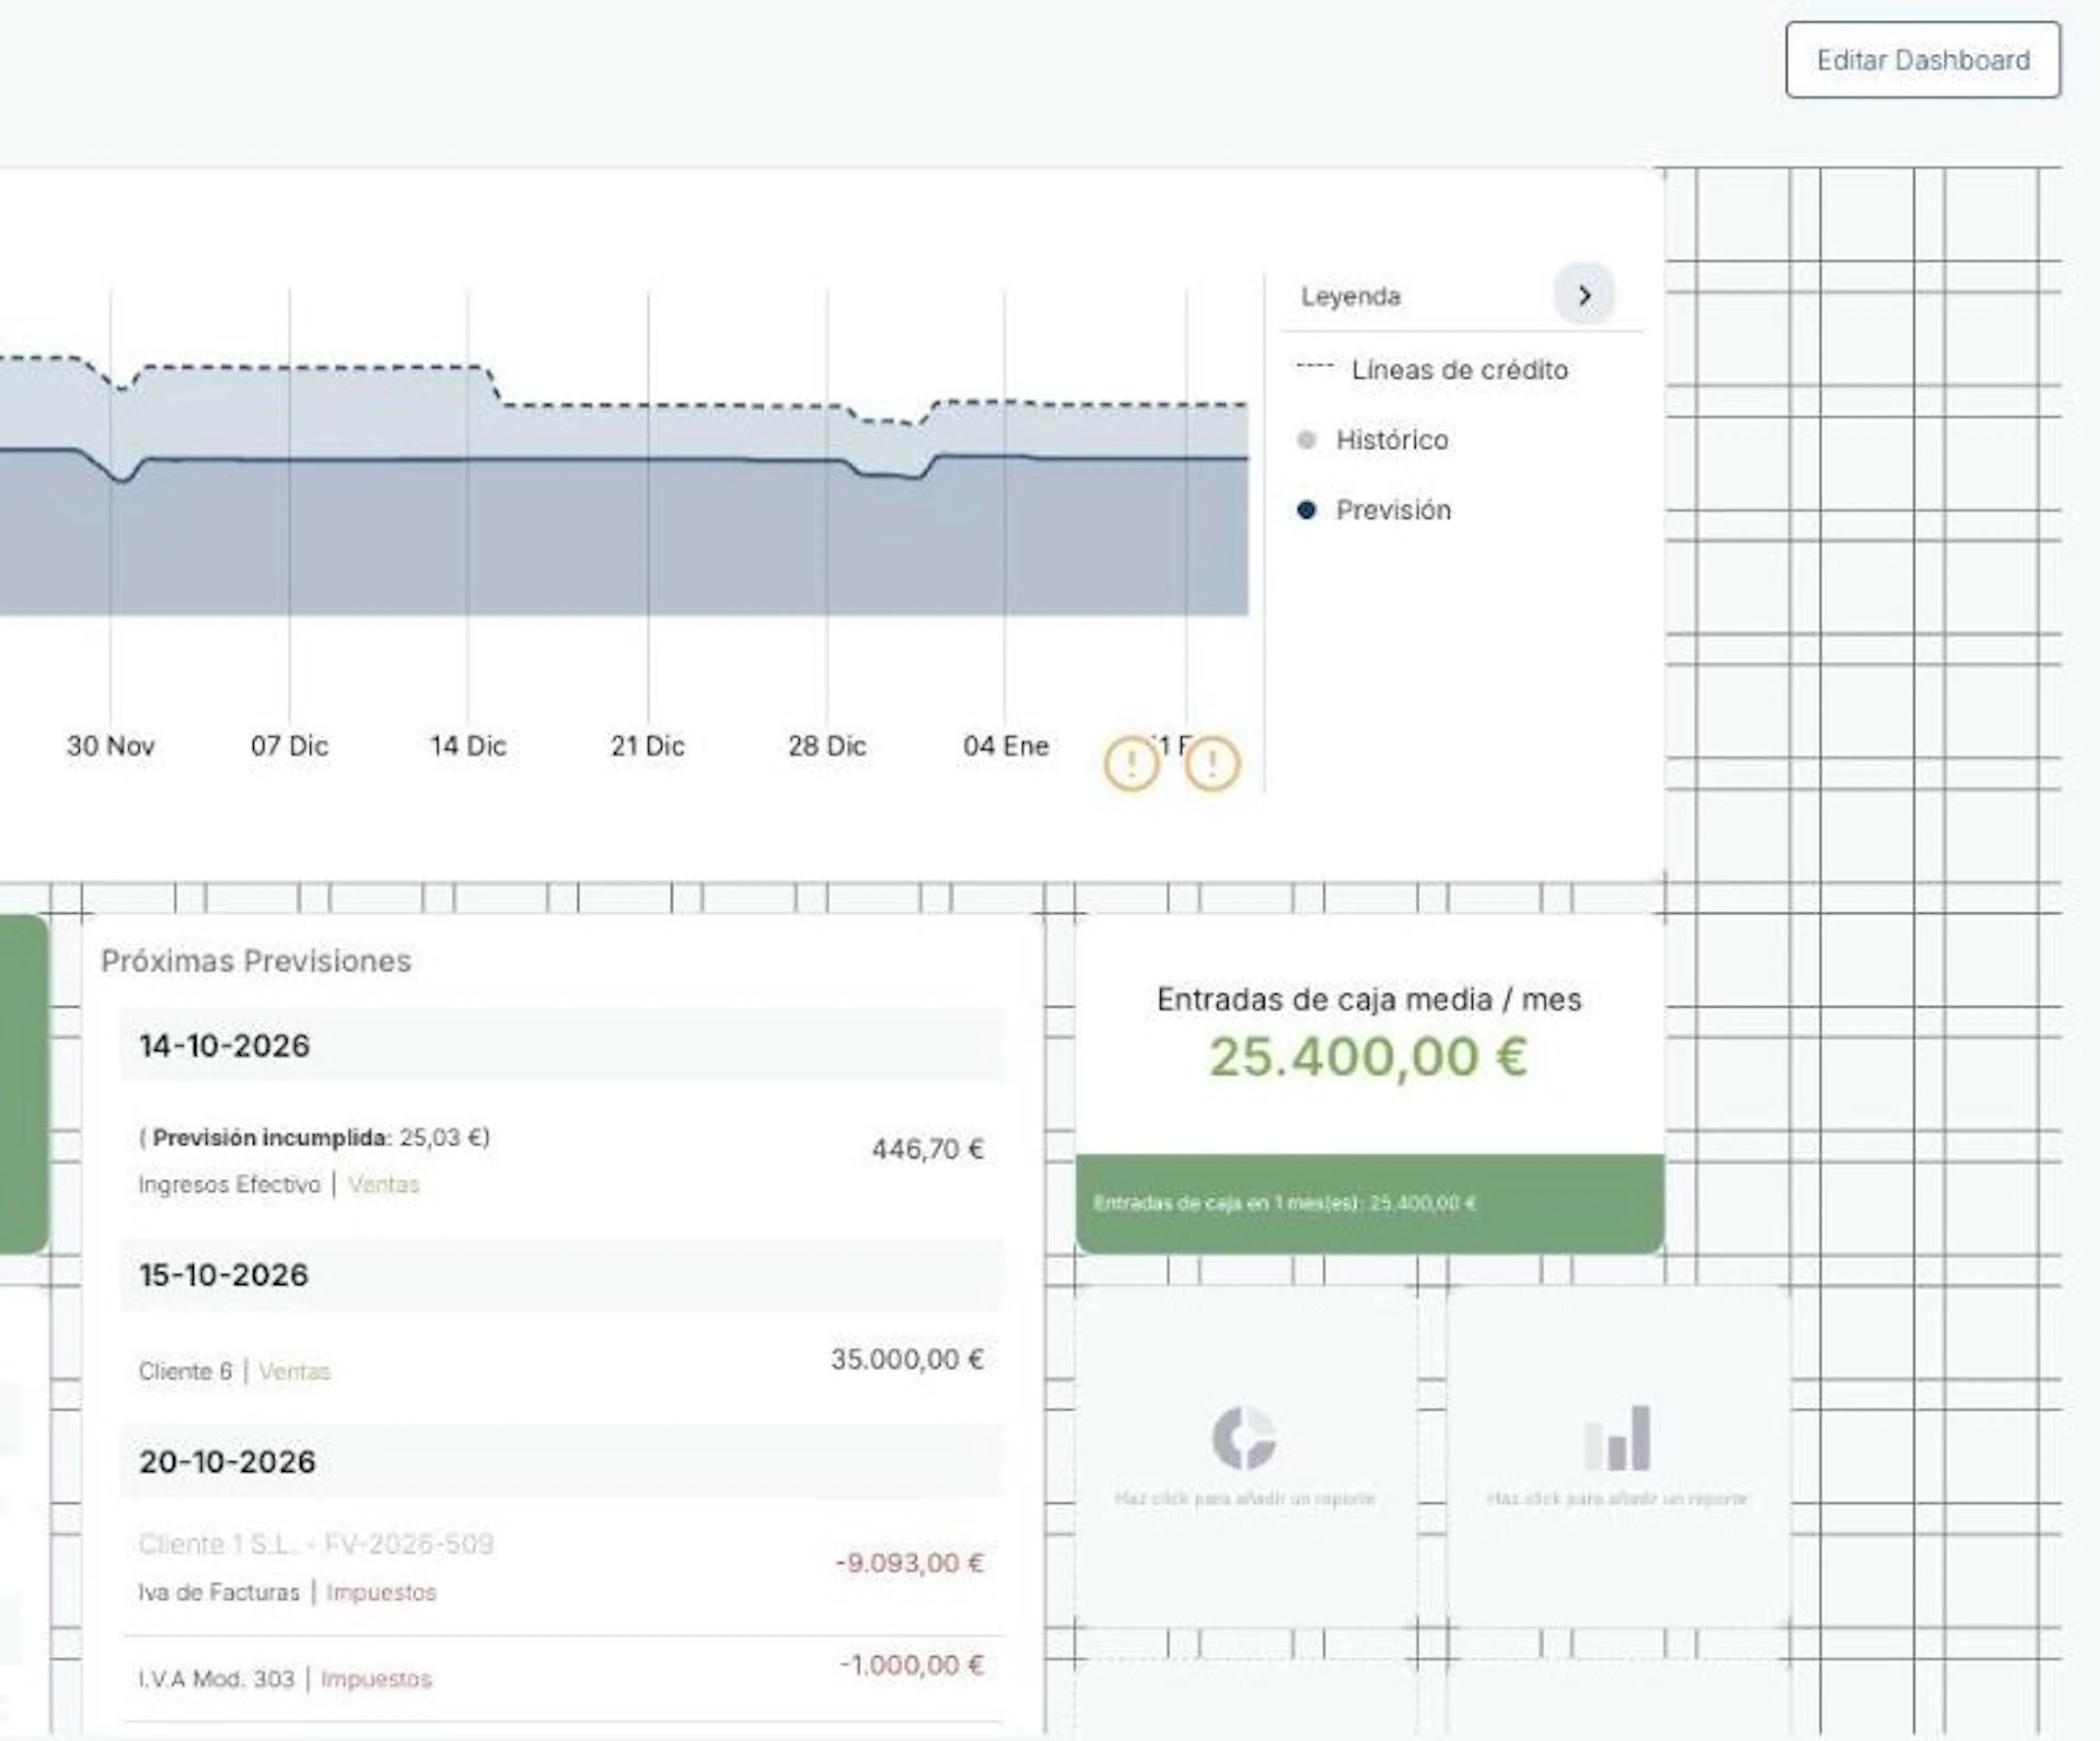The width and height of the screenshot is (2100, 1741).
Task: Click the 14 Dic axis label
Action: (x=468, y=746)
